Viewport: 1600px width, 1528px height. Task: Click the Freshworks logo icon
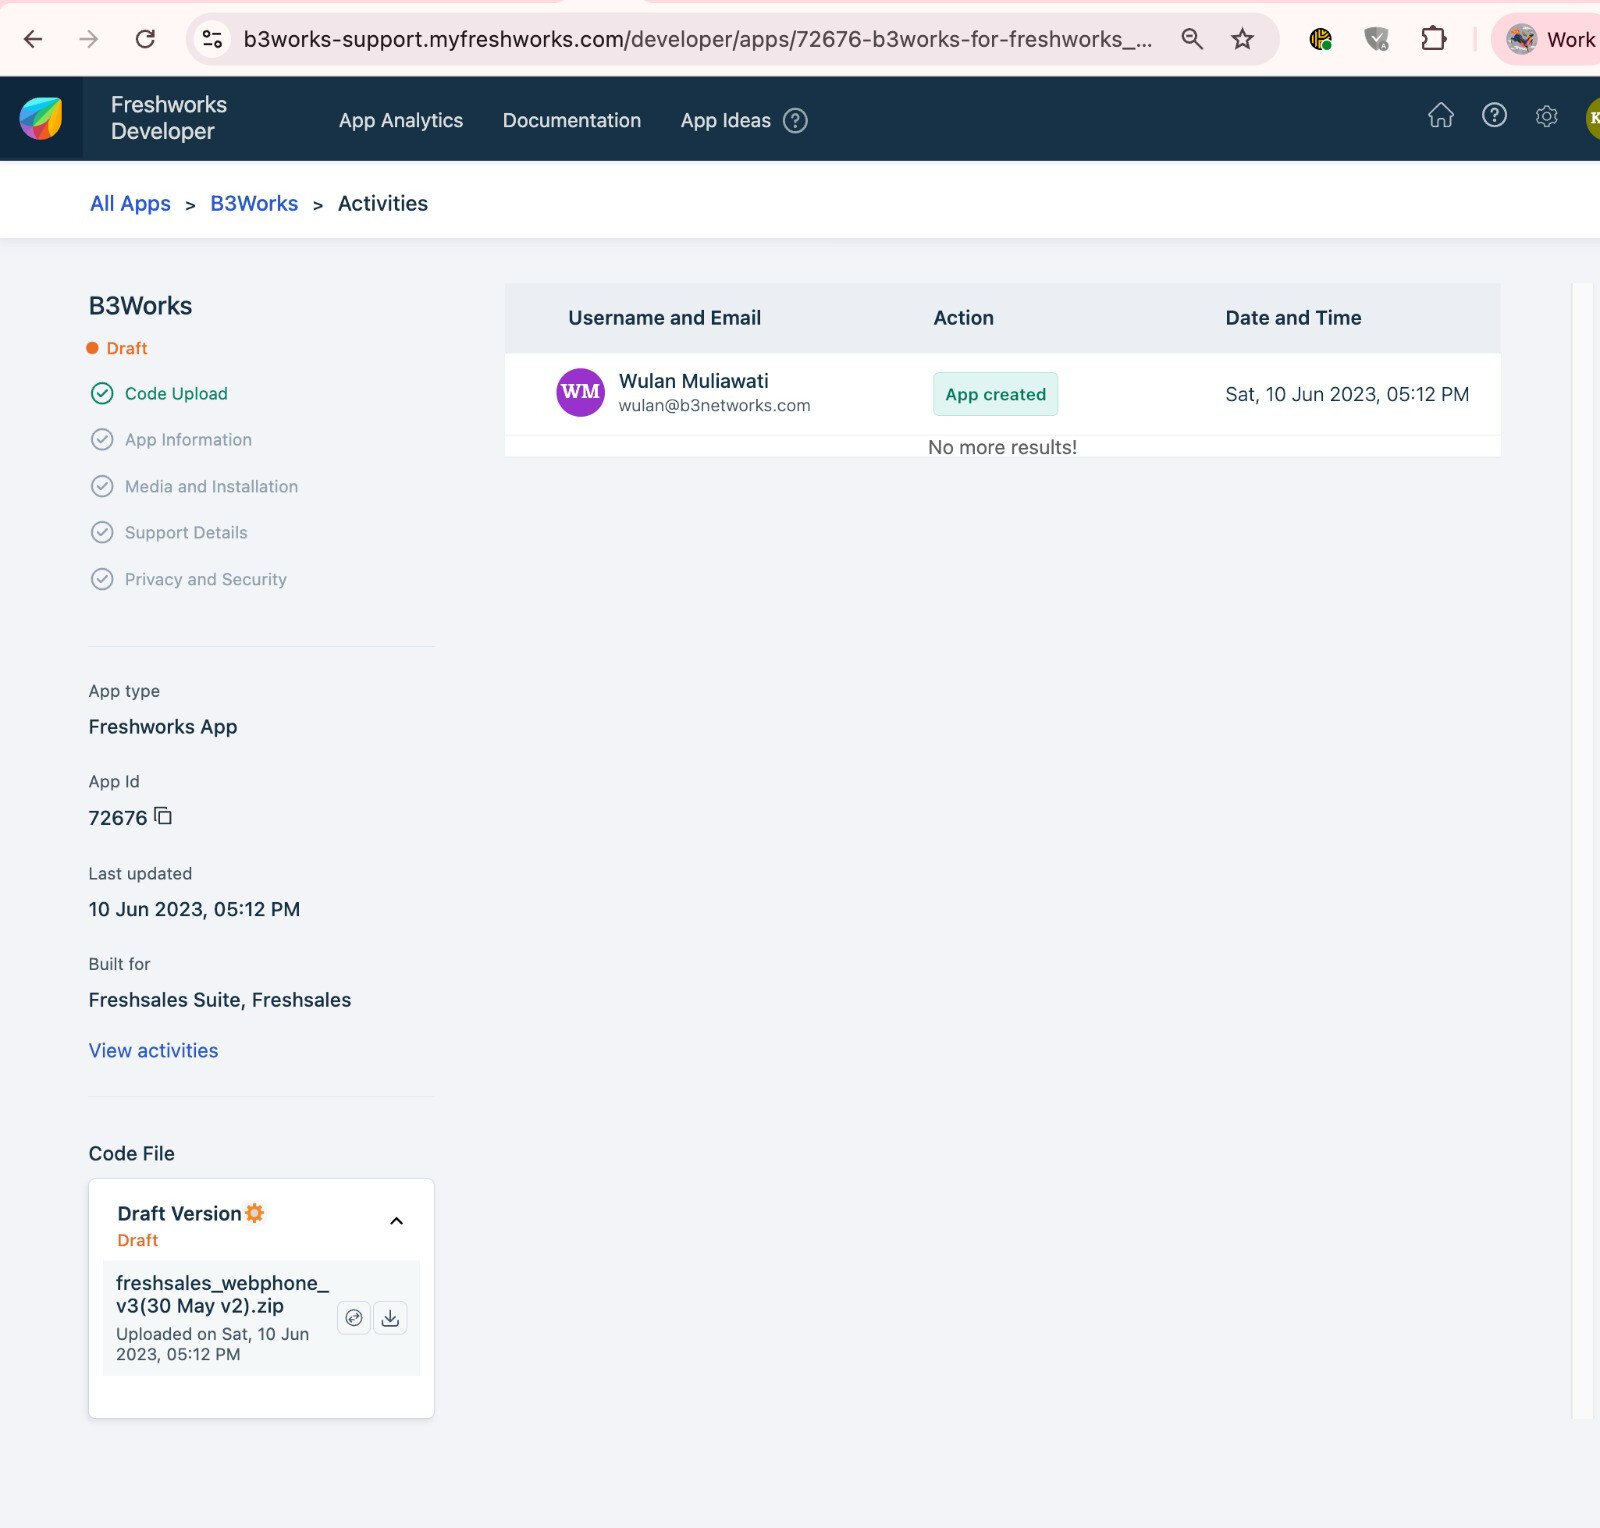click(41, 119)
